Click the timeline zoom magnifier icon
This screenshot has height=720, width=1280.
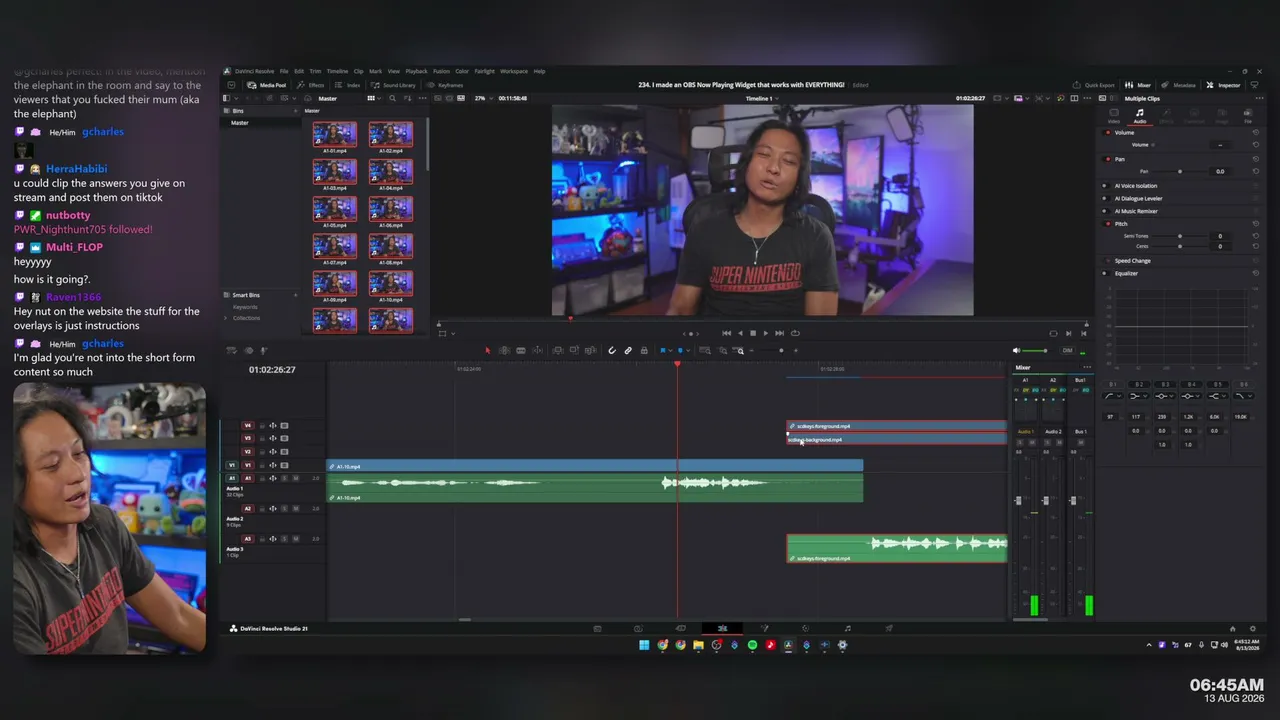coord(740,351)
